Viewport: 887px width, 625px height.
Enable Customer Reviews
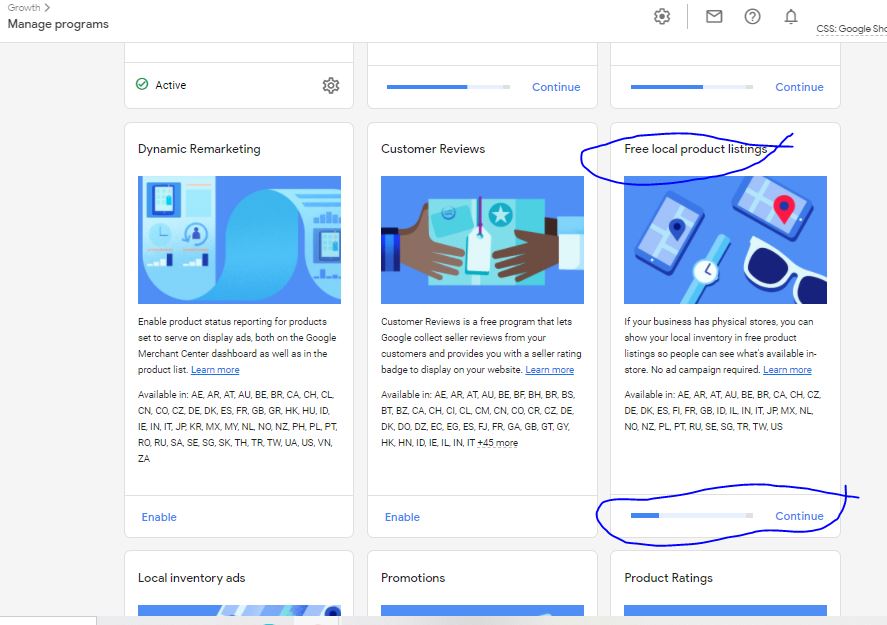point(402,517)
